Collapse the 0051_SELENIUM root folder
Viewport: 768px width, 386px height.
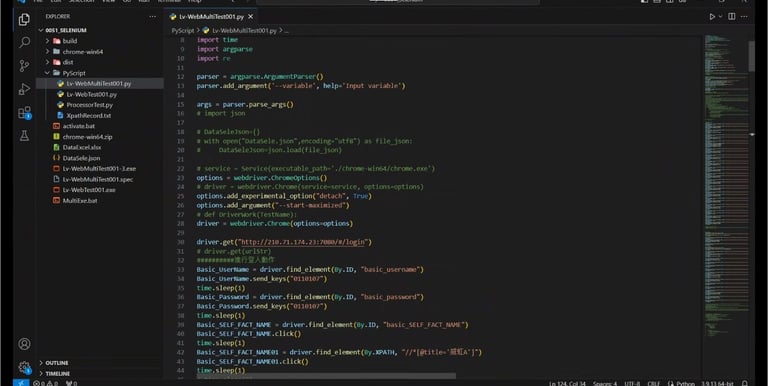[41, 30]
